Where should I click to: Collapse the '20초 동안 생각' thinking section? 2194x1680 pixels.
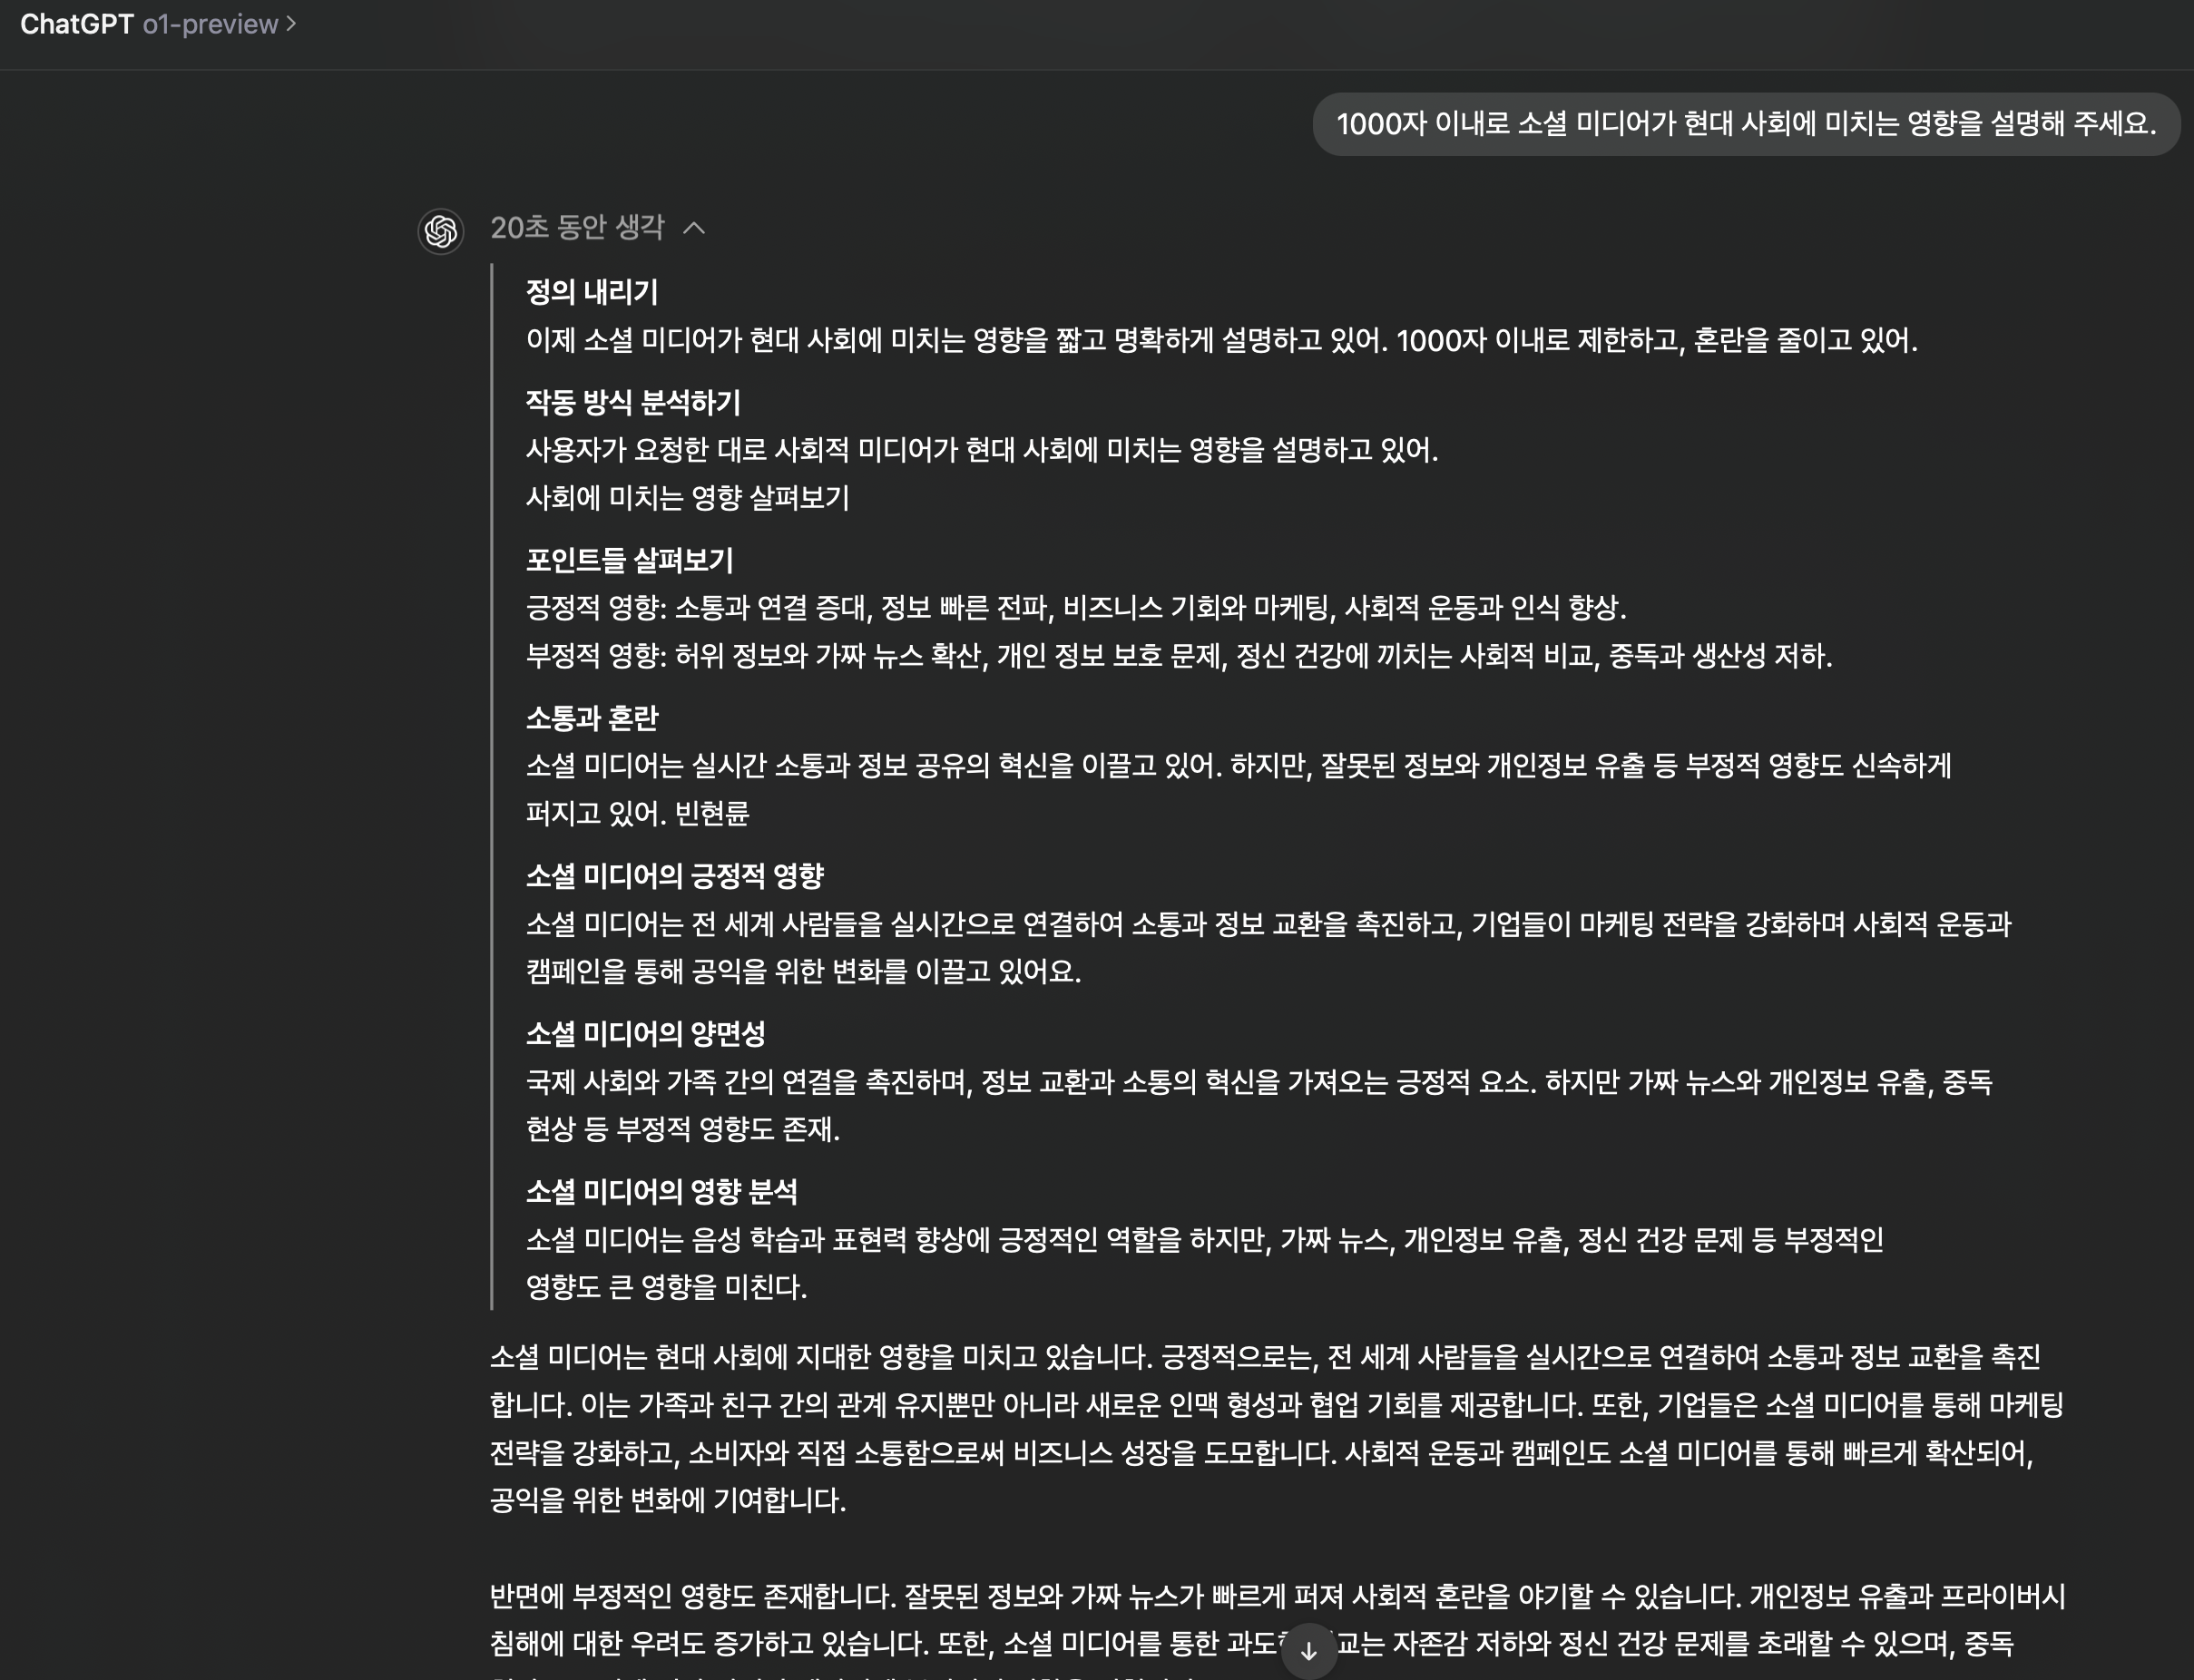click(x=577, y=228)
